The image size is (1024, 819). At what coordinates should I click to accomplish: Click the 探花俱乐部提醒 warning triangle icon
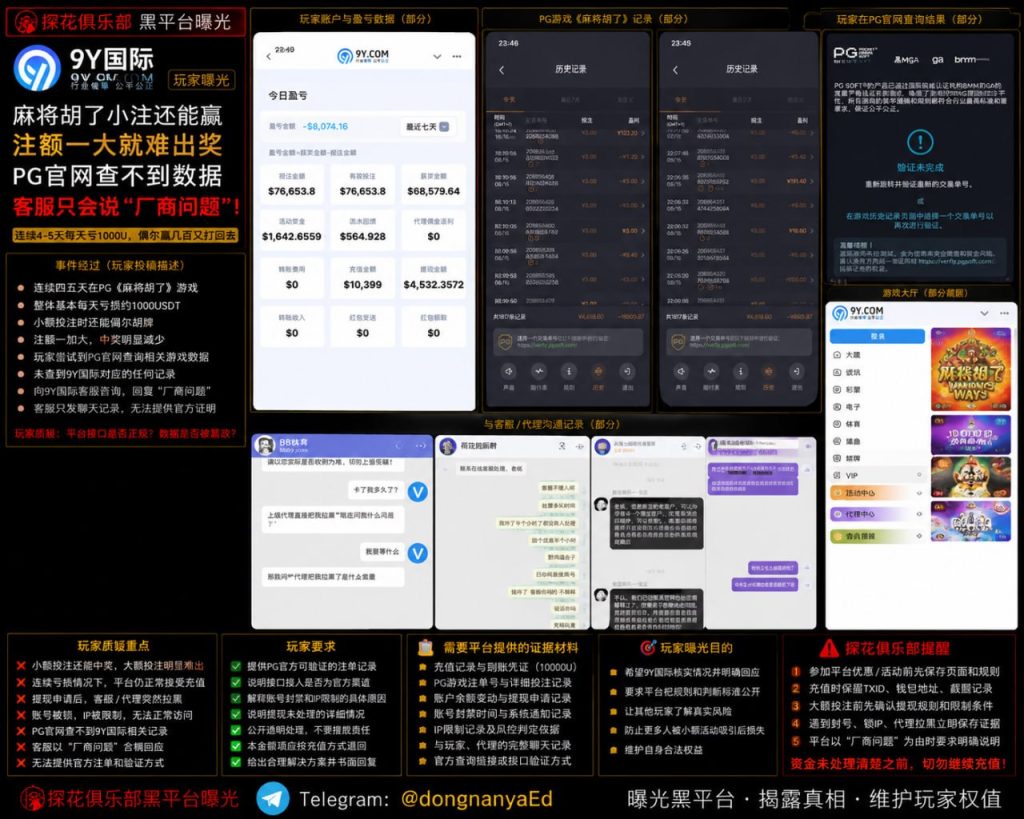(829, 649)
